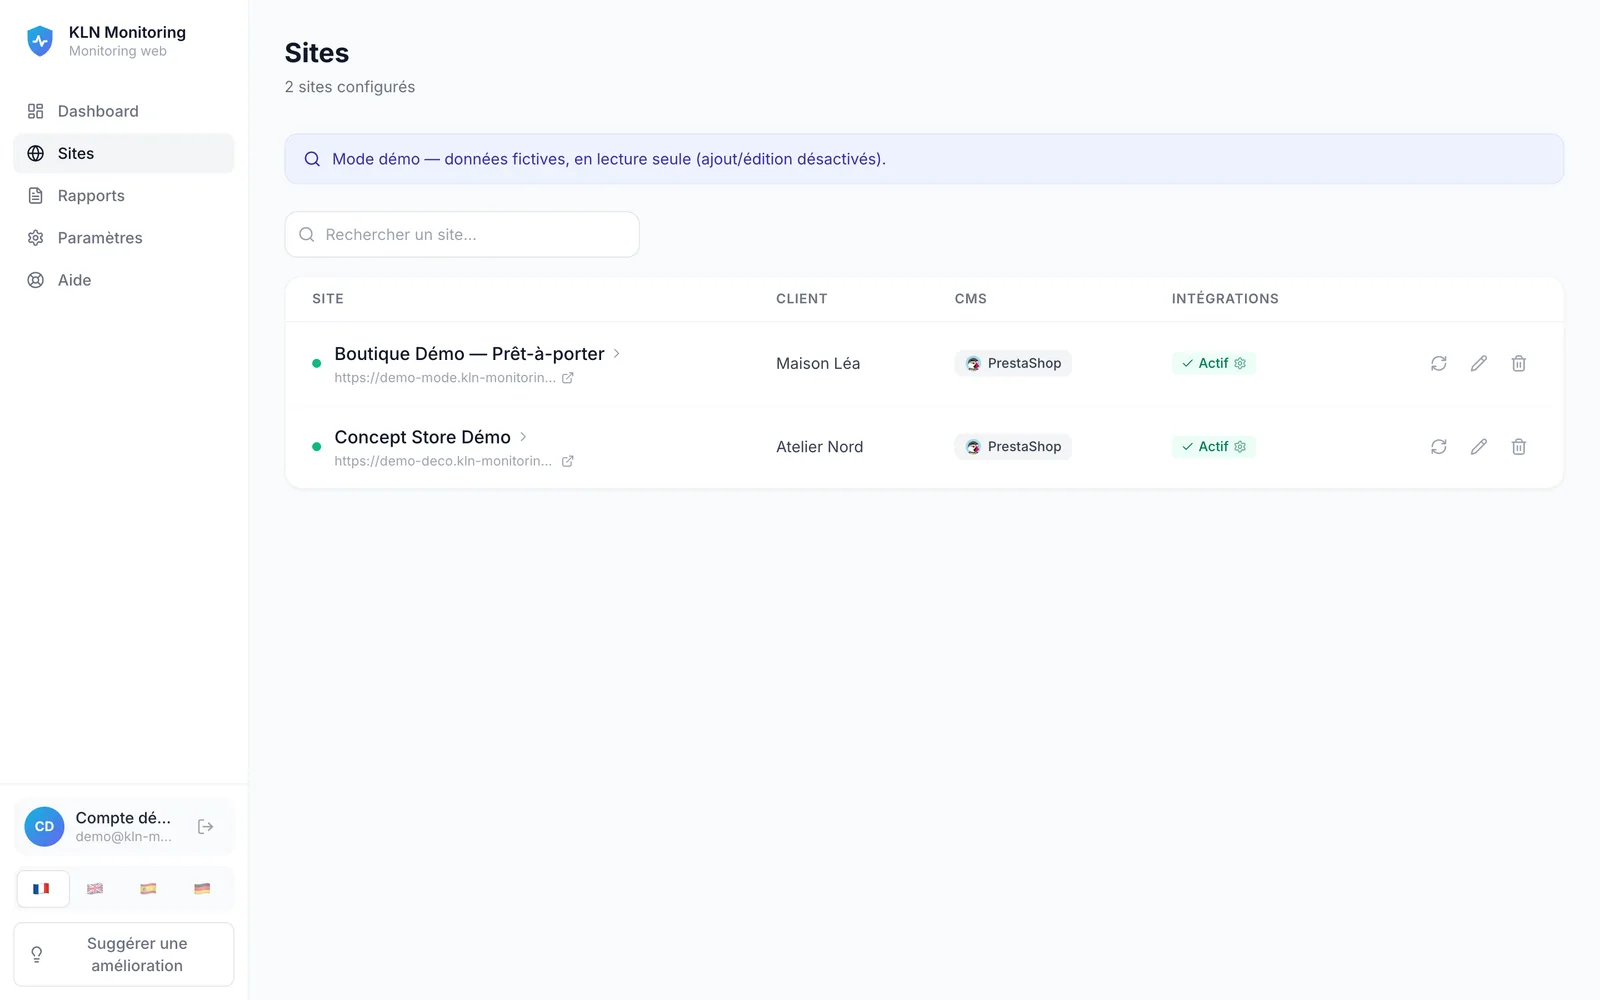Click the CD account avatar
This screenshot has height=1000, width=1600.
[x=44, y=827]
